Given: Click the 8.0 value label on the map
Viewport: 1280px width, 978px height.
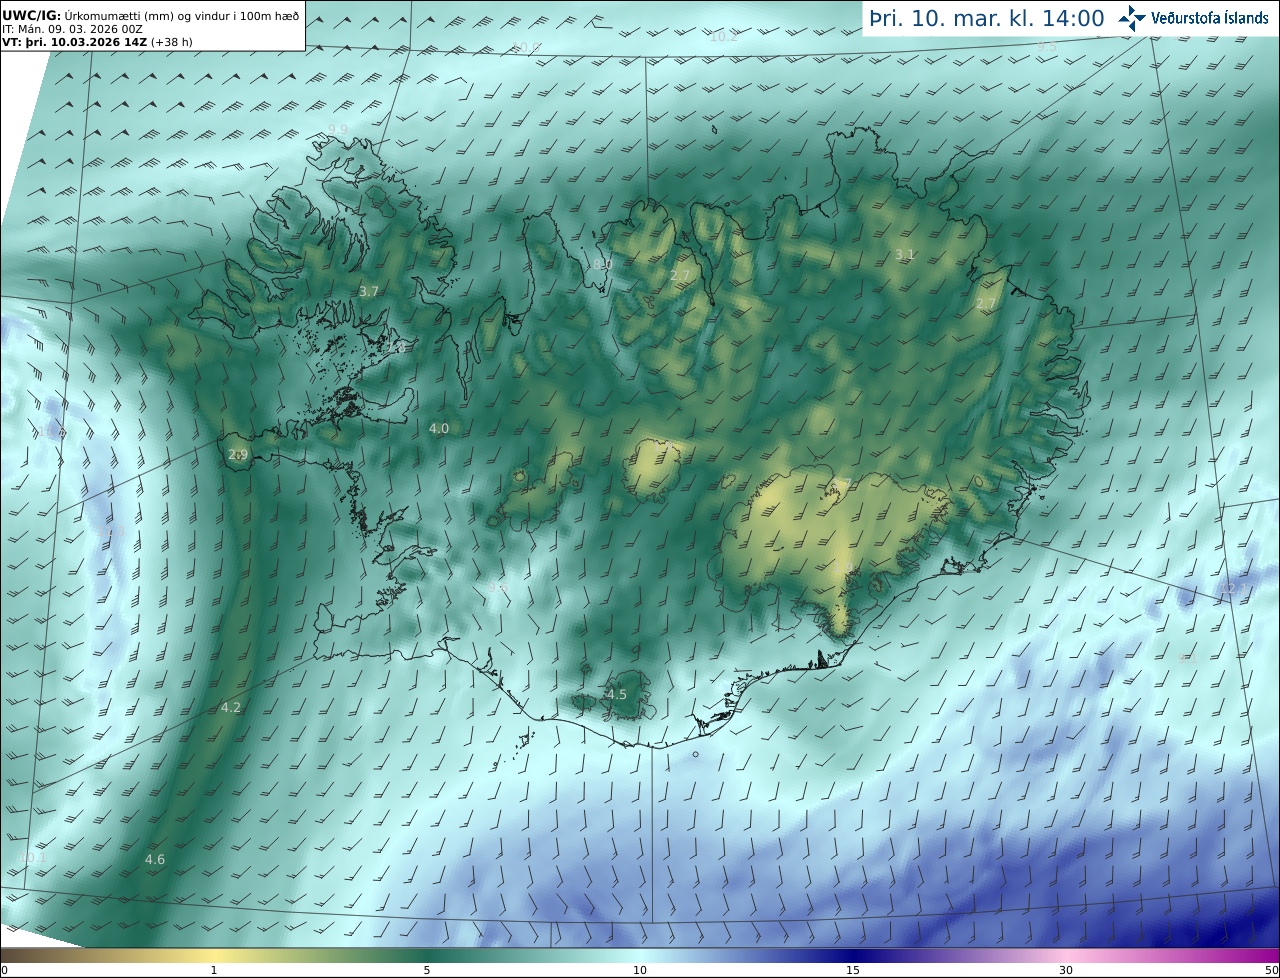Looking at the screenshot, I should pyautogui.click(x=603, y=265).
